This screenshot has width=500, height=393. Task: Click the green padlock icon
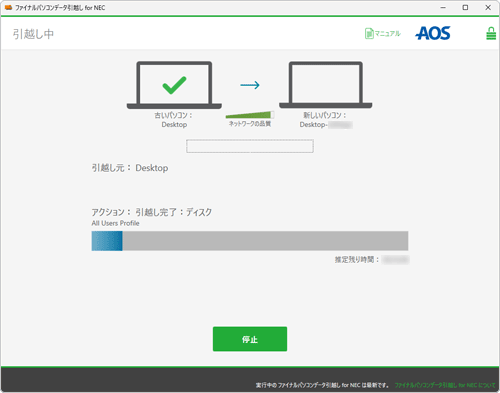(x=491, y=33)
